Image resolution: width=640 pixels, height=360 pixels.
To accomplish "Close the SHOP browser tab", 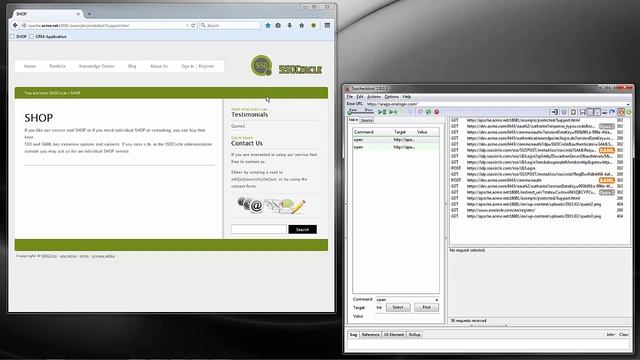I will click(78, 14).
